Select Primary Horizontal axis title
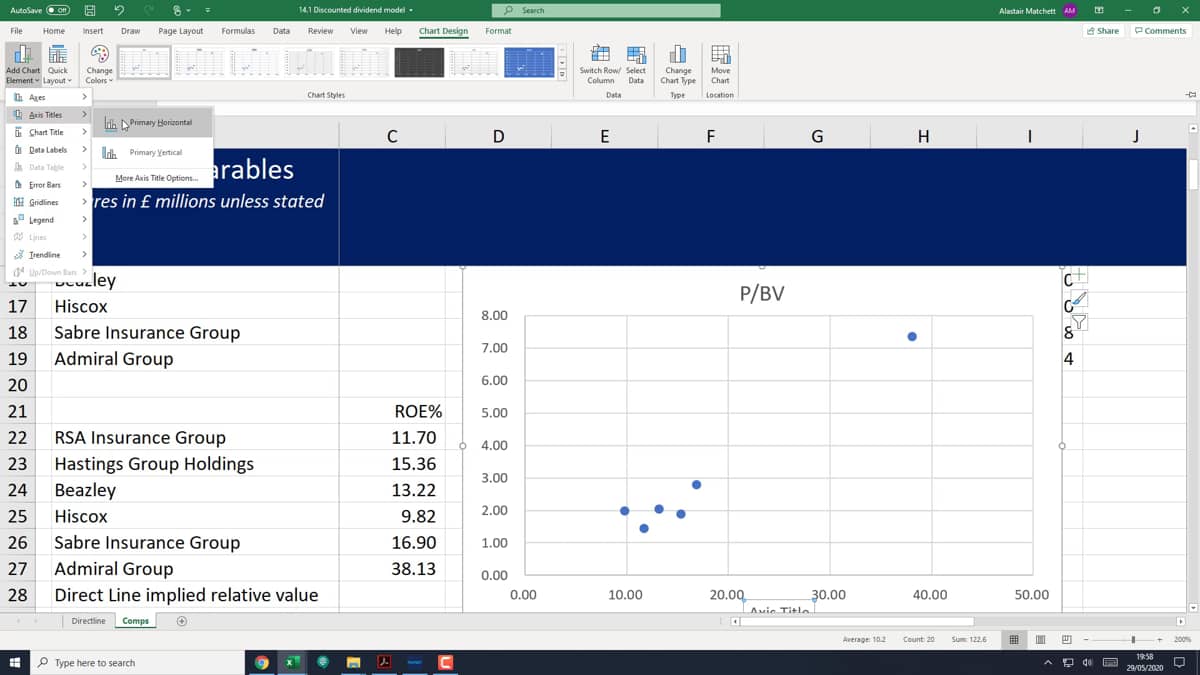 152,123
